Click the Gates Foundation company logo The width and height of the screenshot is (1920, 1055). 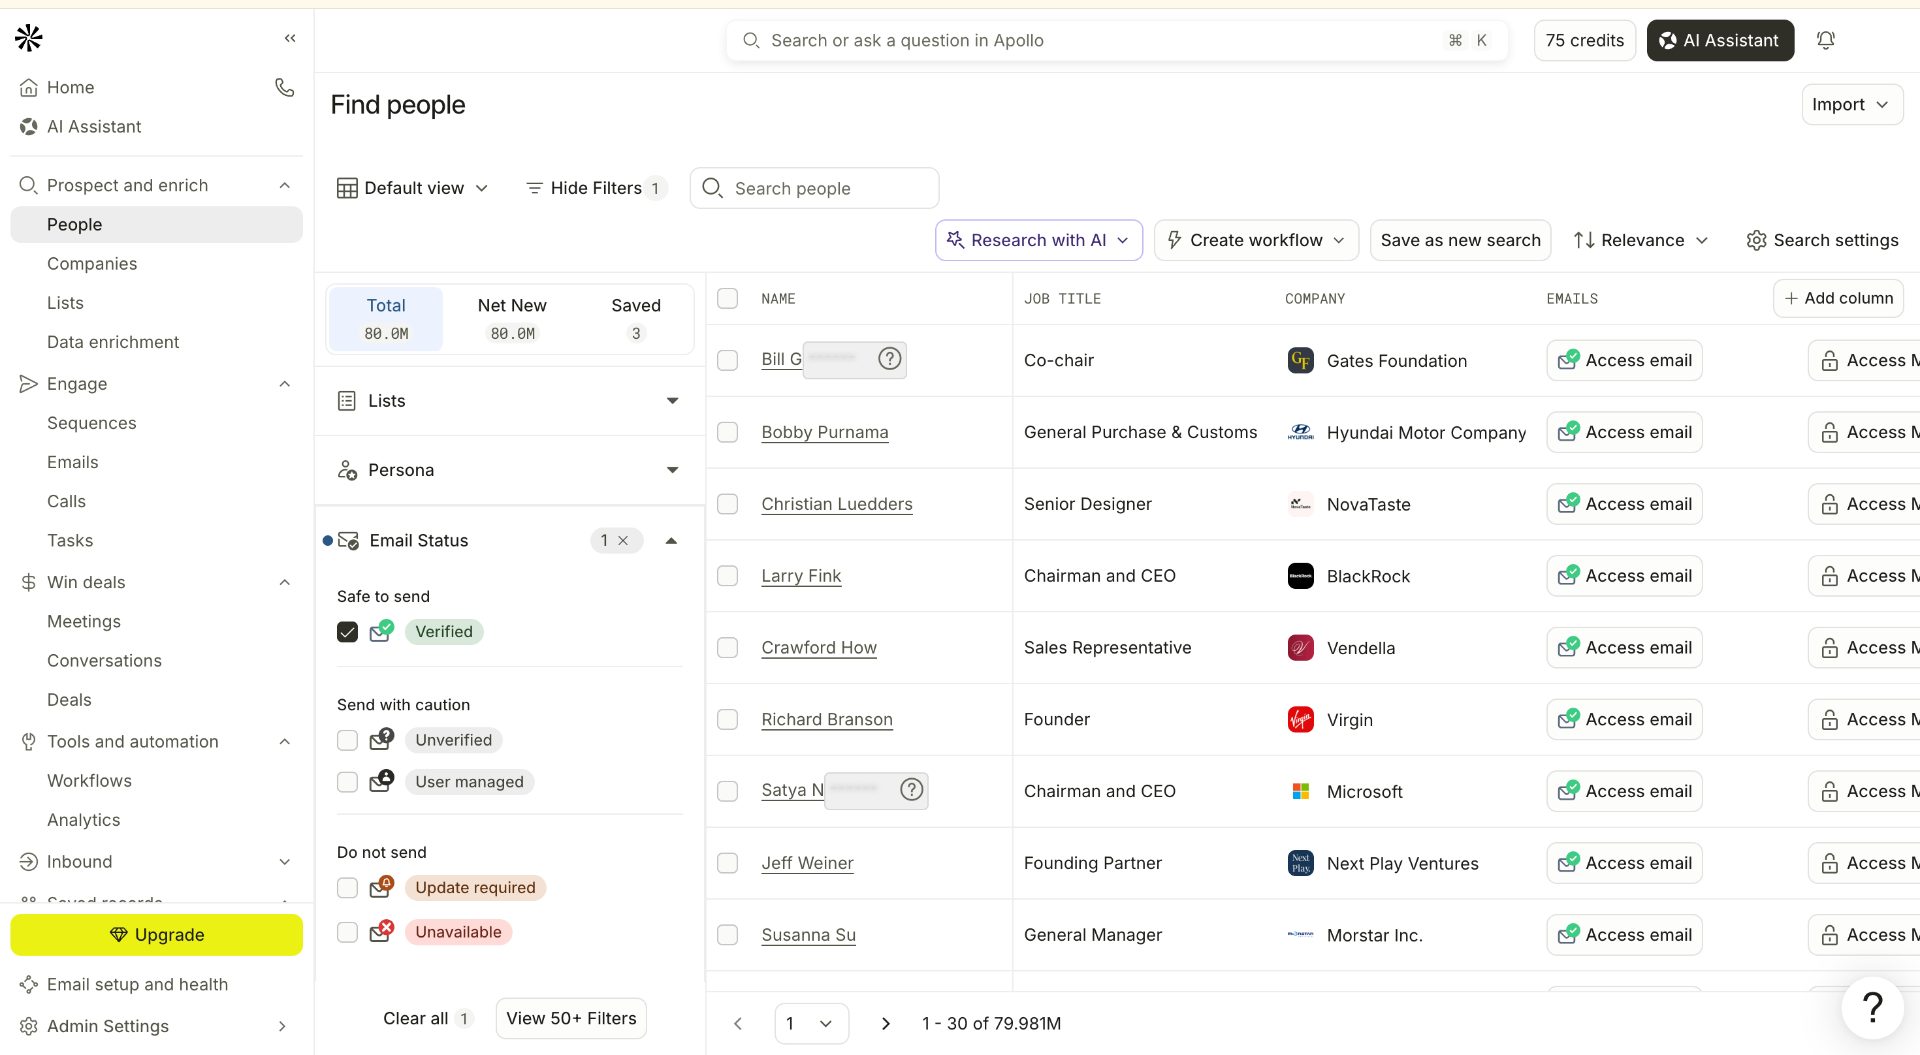pyautogui.click(x=1301, y=360)
